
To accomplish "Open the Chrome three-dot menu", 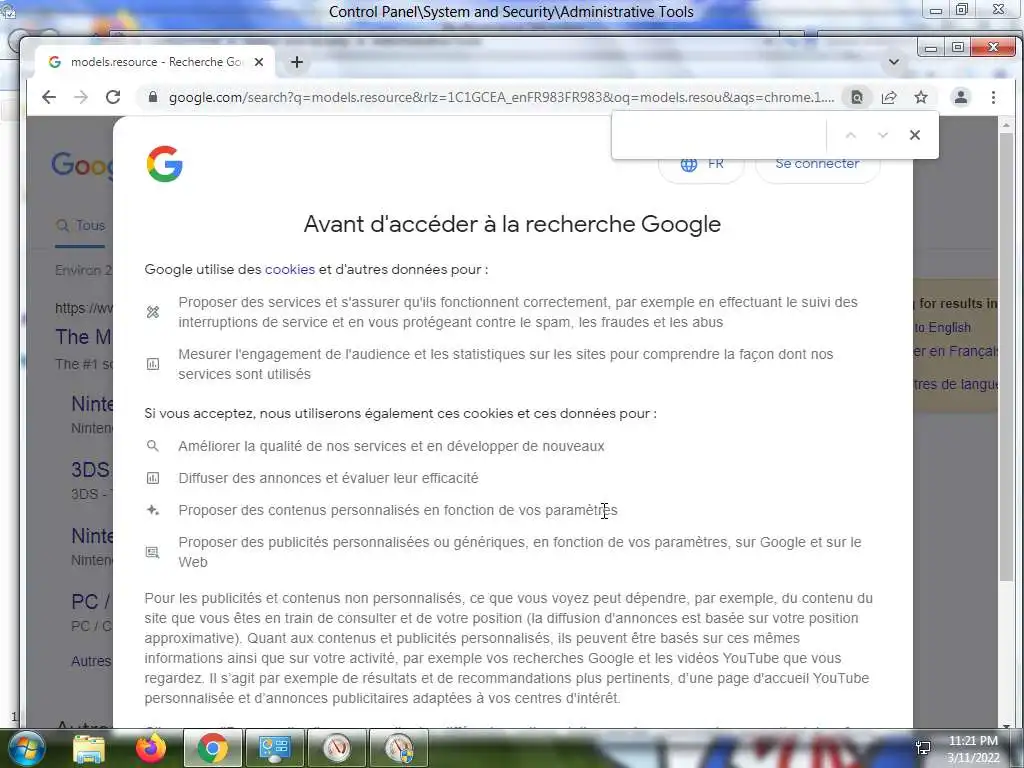I will tap(993, 97).
